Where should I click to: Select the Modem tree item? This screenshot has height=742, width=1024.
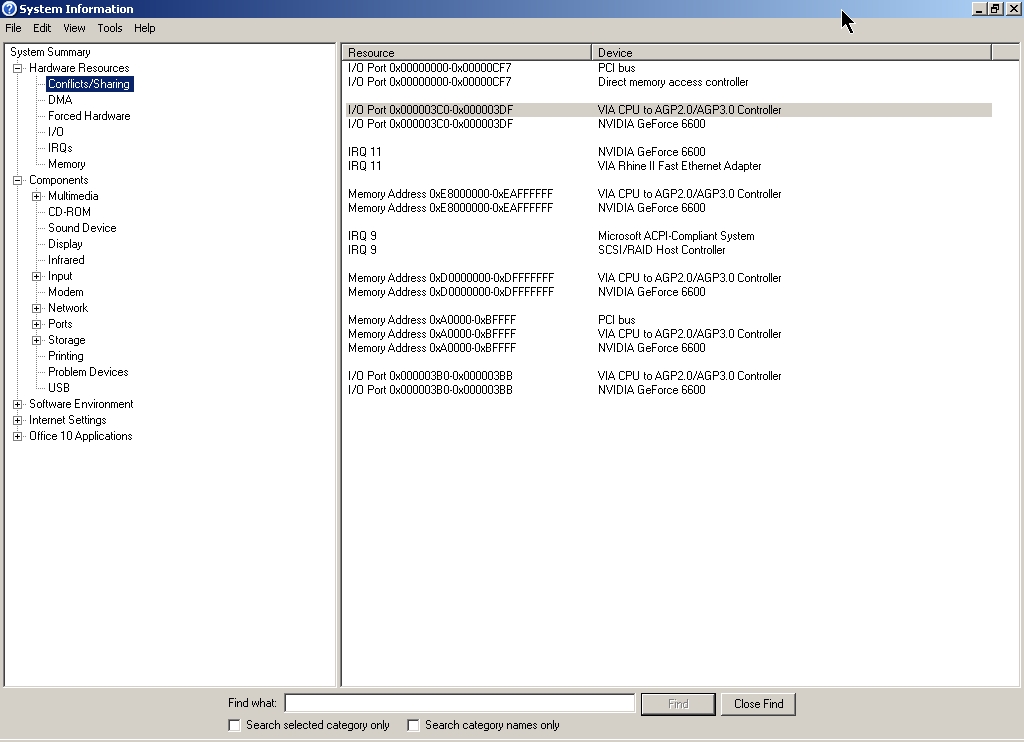(65, 292)
